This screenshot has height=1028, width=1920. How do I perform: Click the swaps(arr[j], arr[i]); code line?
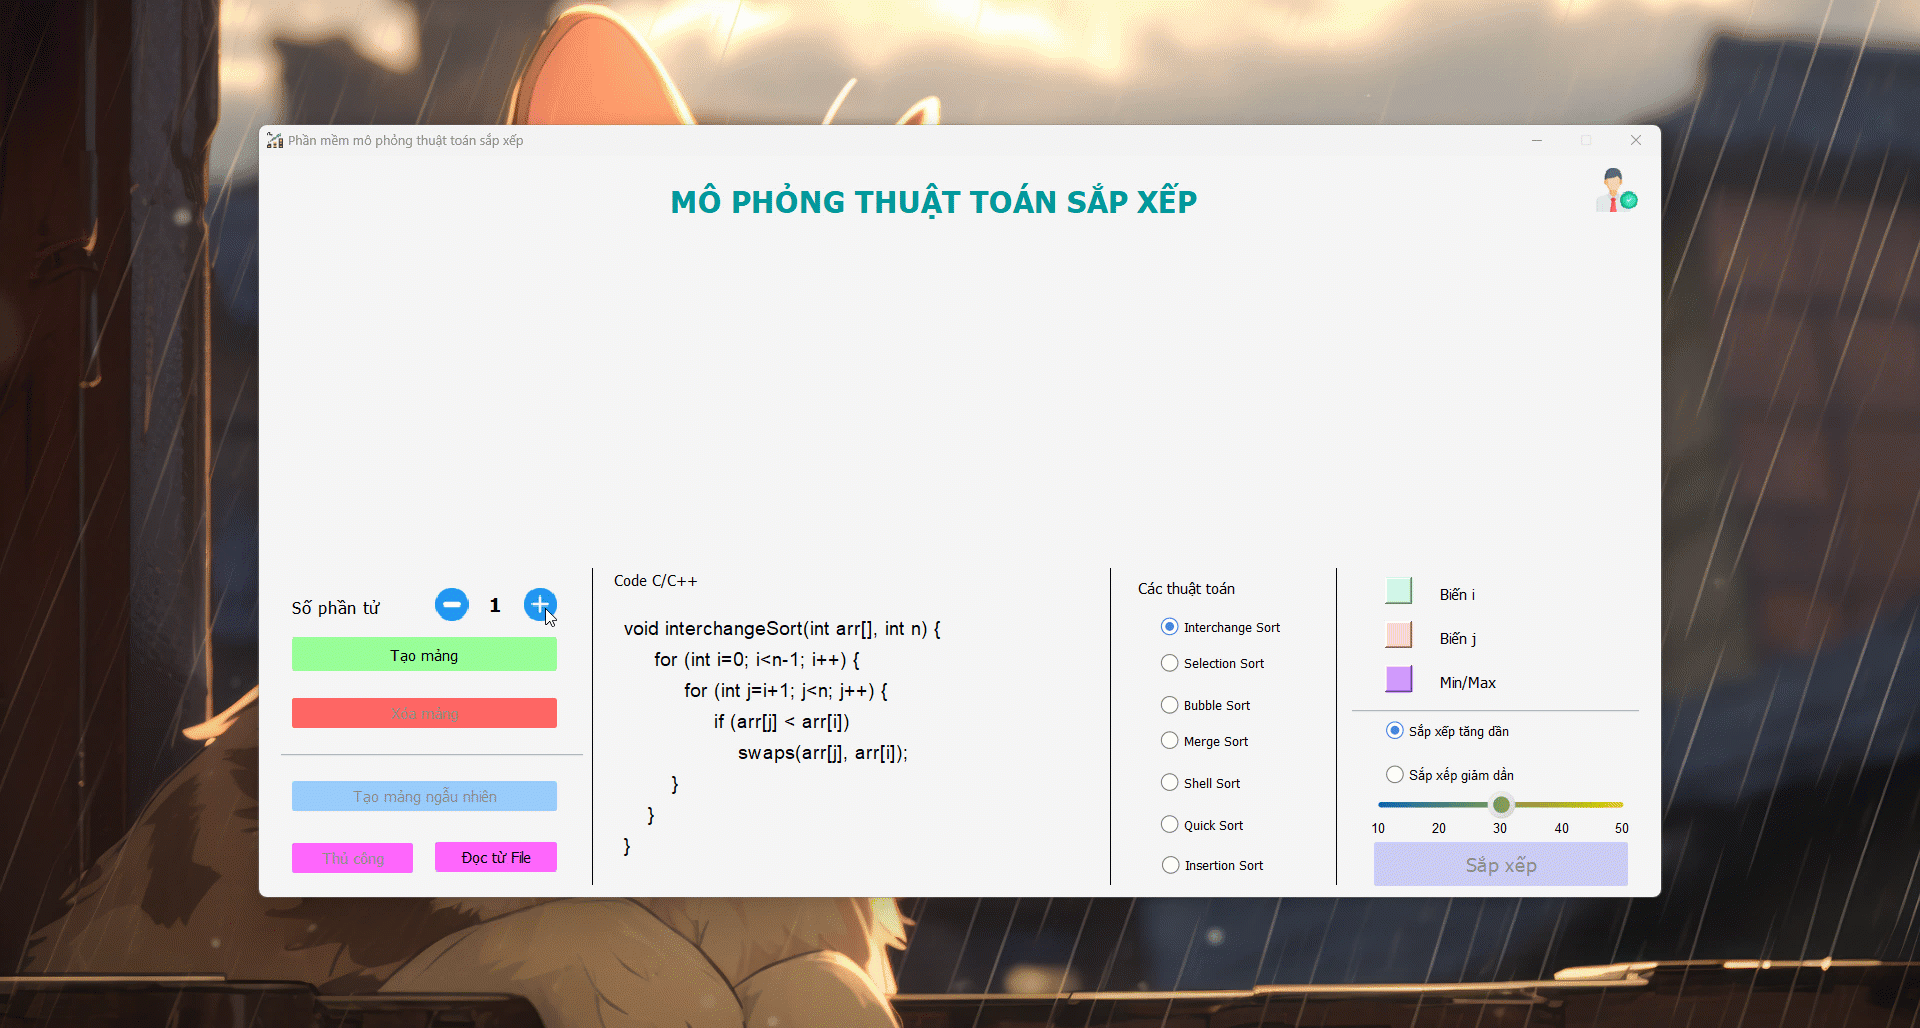pyautogui.click(x=822, y=753)
